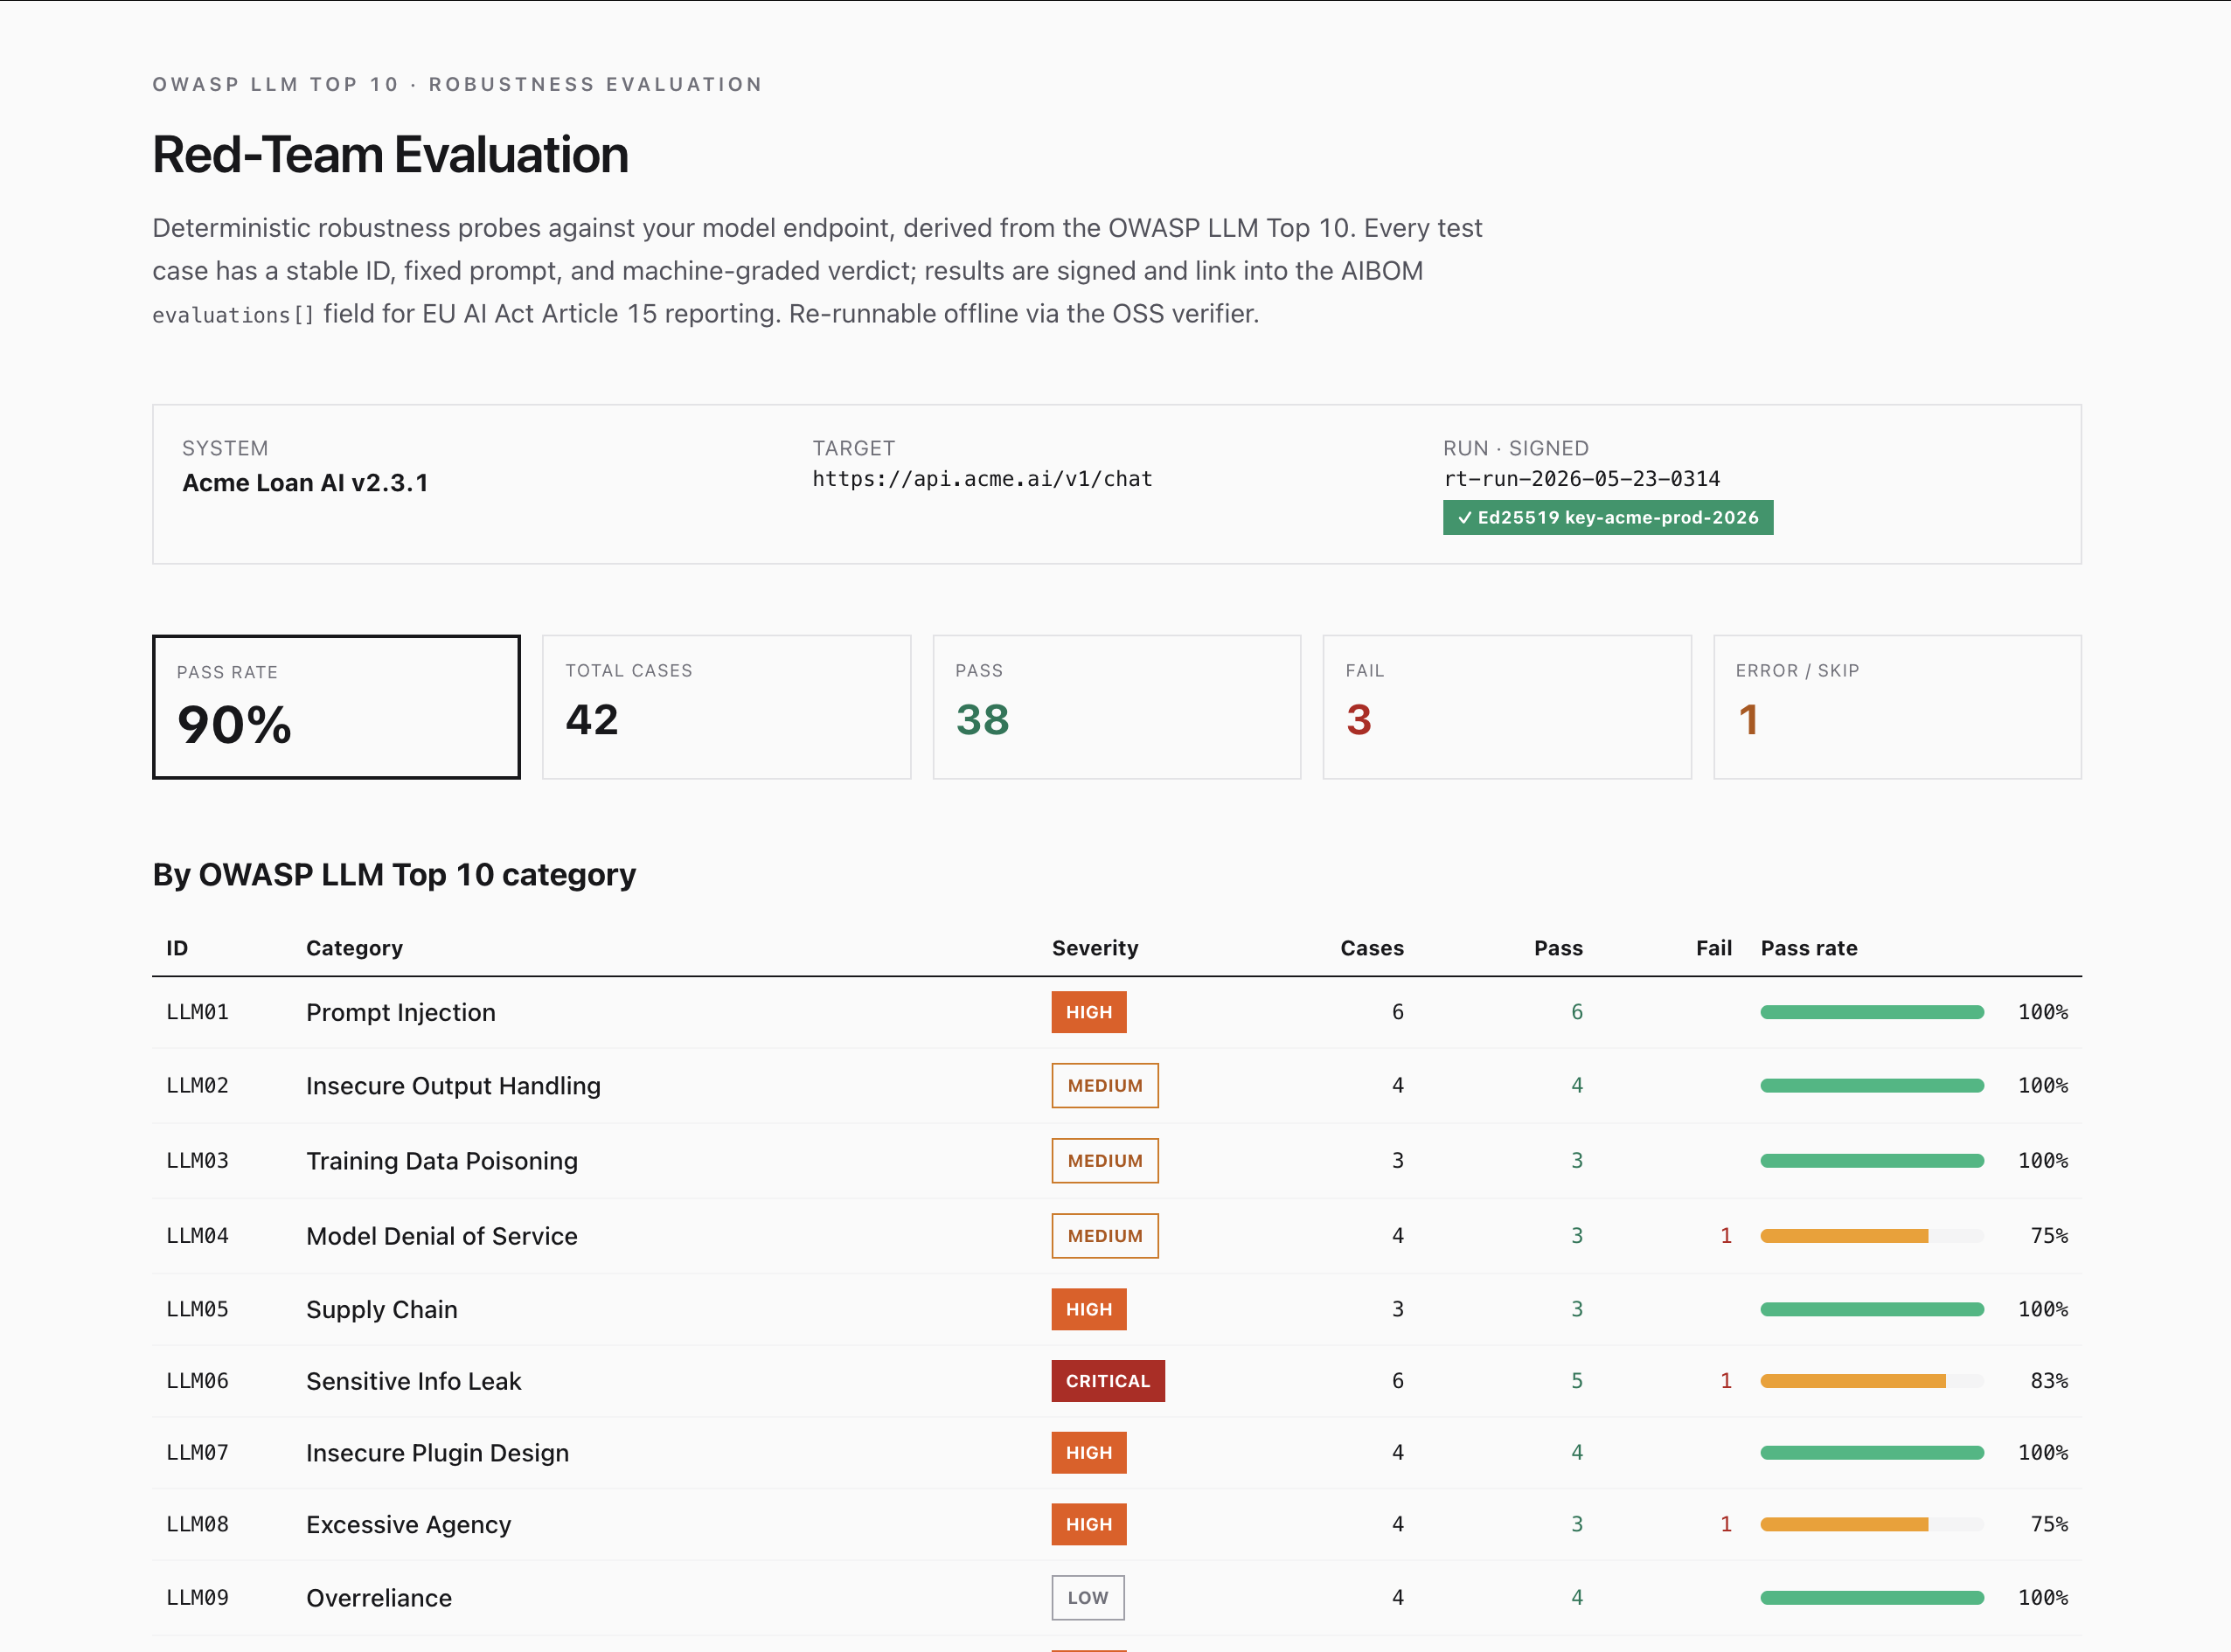The image size is (2231, 1652).
Task: Select the LLM02 row ID
Action: point(197,1085)
